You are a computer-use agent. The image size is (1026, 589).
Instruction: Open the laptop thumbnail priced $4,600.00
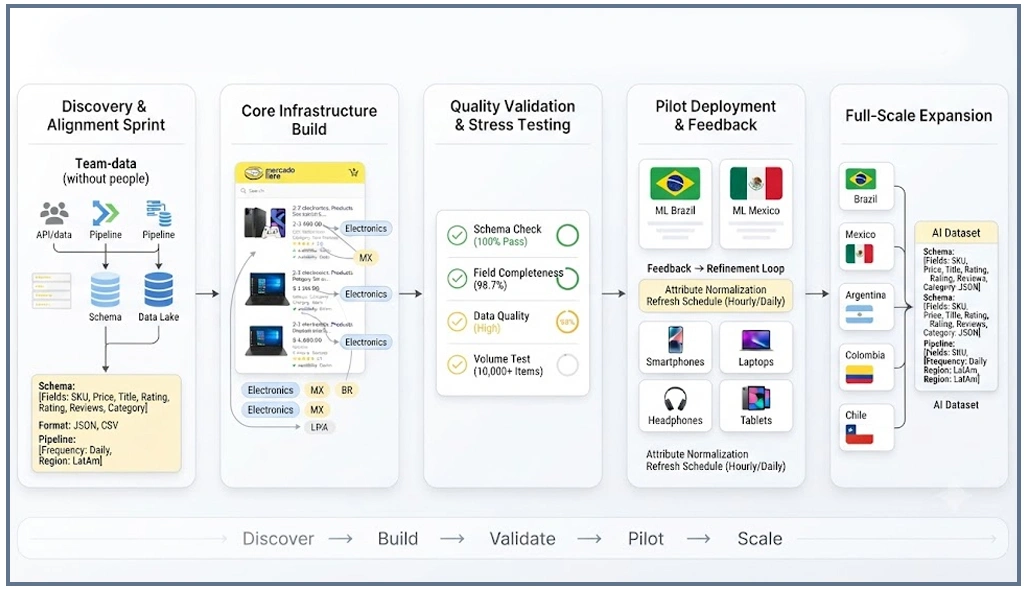click(265, 340)
